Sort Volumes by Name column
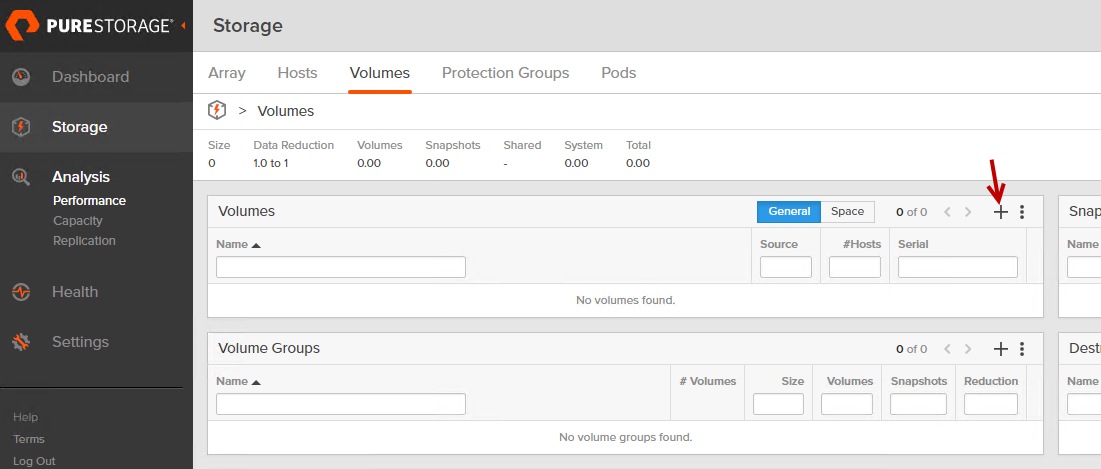 point(238,244)
